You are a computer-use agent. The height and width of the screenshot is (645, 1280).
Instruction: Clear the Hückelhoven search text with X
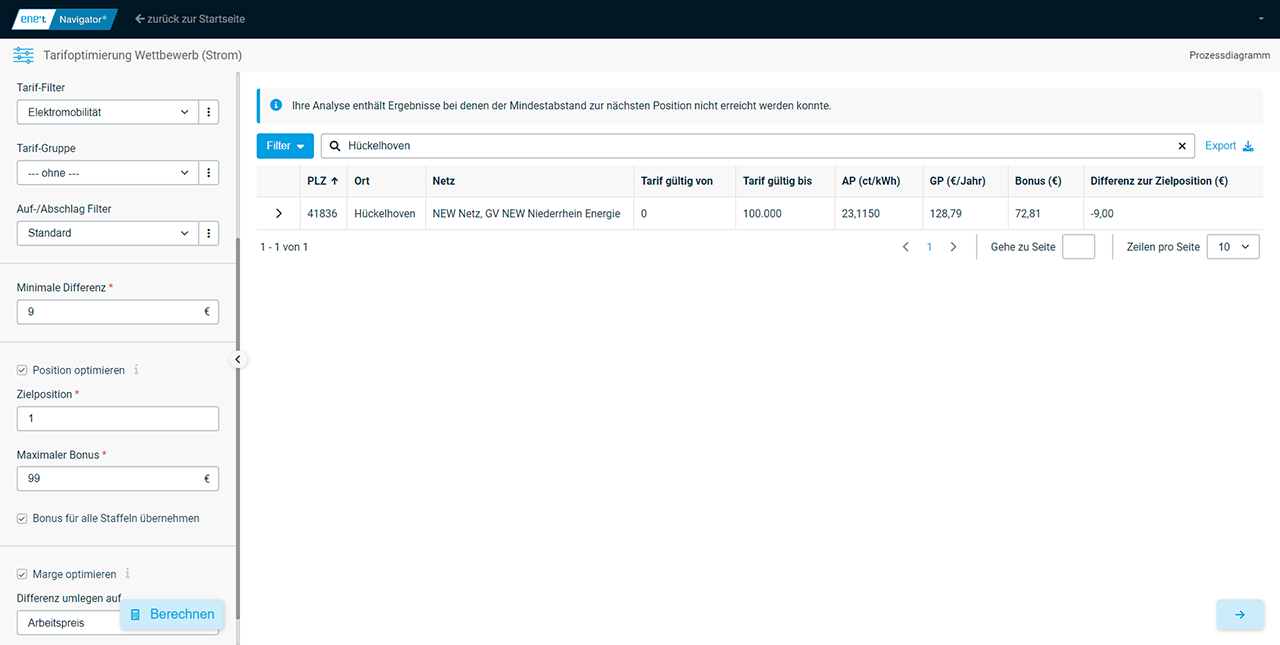[x=1182, y=146]
